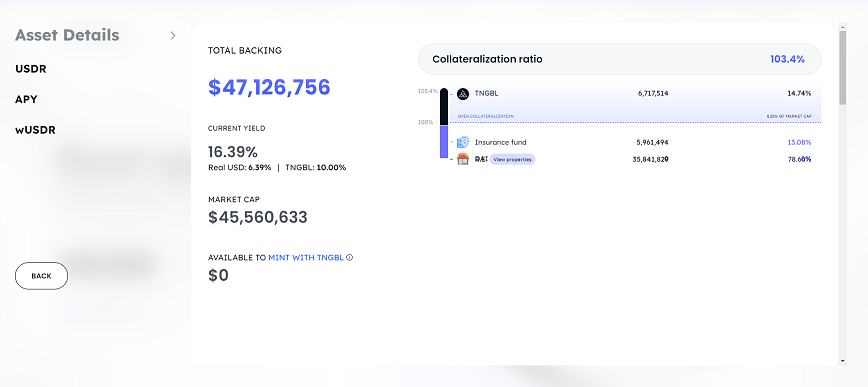
Task: Click the vertical scrollbar thumb
Action: coord(843,68)
